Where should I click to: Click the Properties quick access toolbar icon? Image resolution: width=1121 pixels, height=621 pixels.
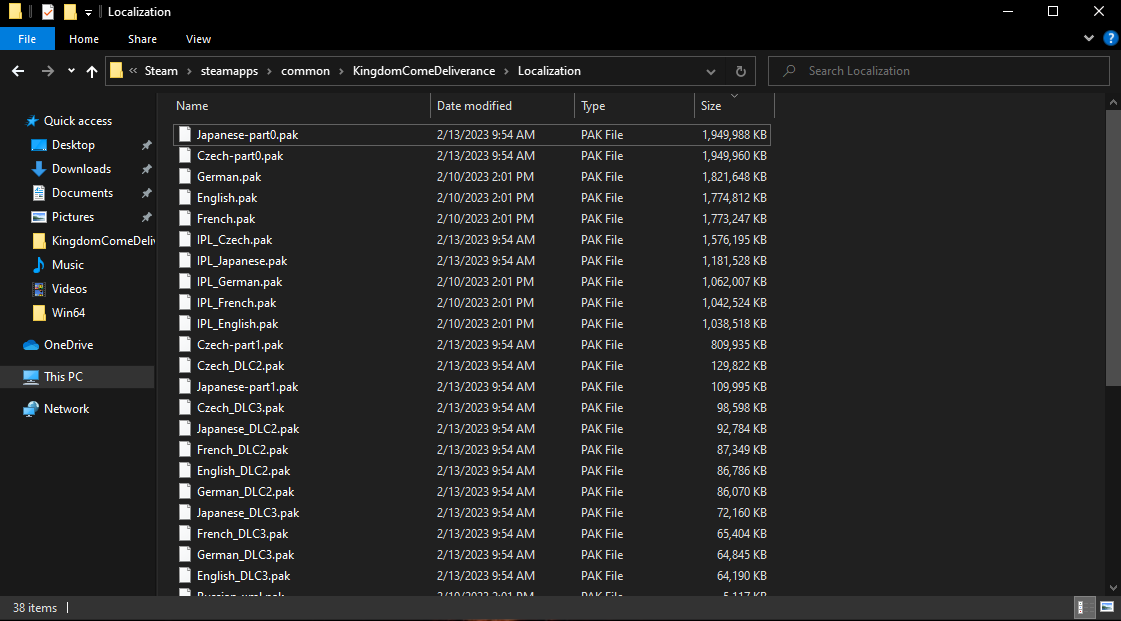point(48,12)
